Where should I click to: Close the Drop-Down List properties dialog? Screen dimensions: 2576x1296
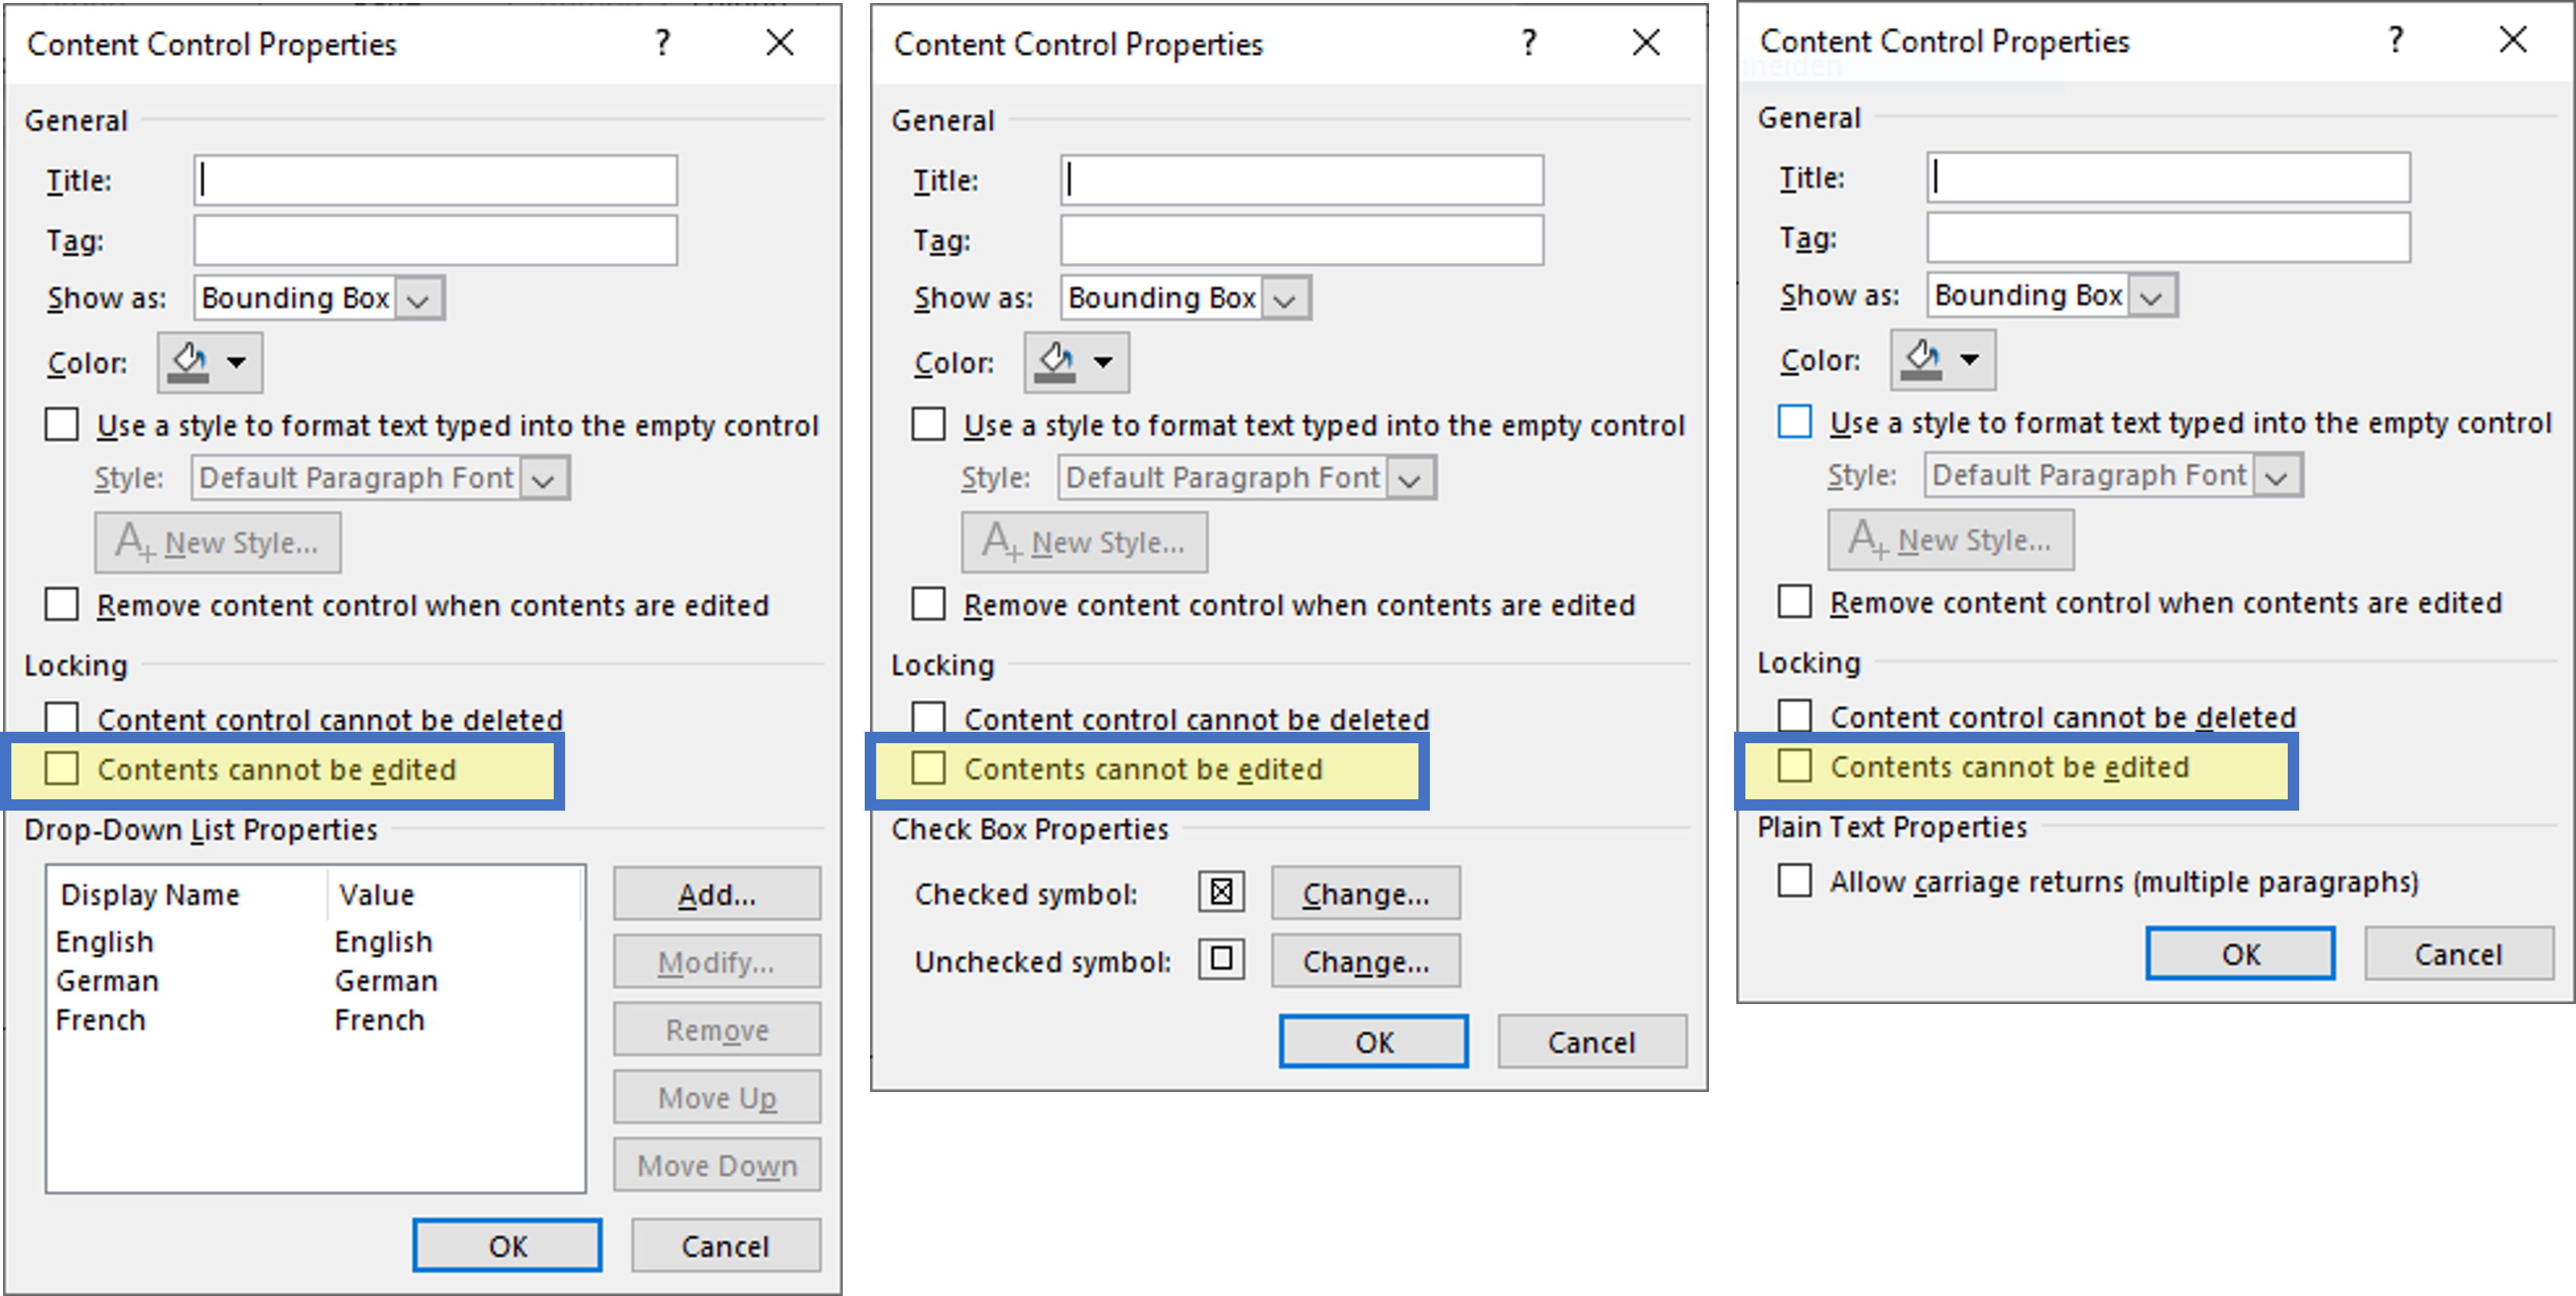[780, 42]
